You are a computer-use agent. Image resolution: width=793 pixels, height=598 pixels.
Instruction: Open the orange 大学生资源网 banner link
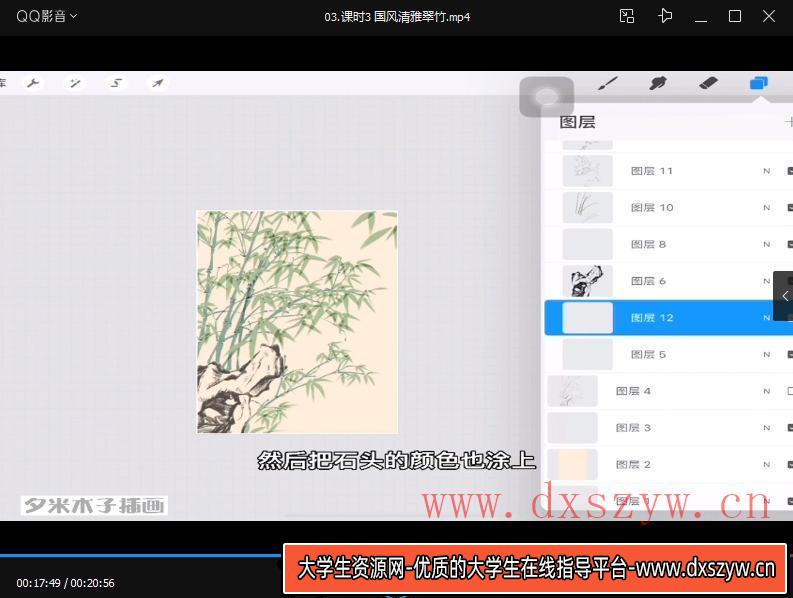click(x=536, y=569)
